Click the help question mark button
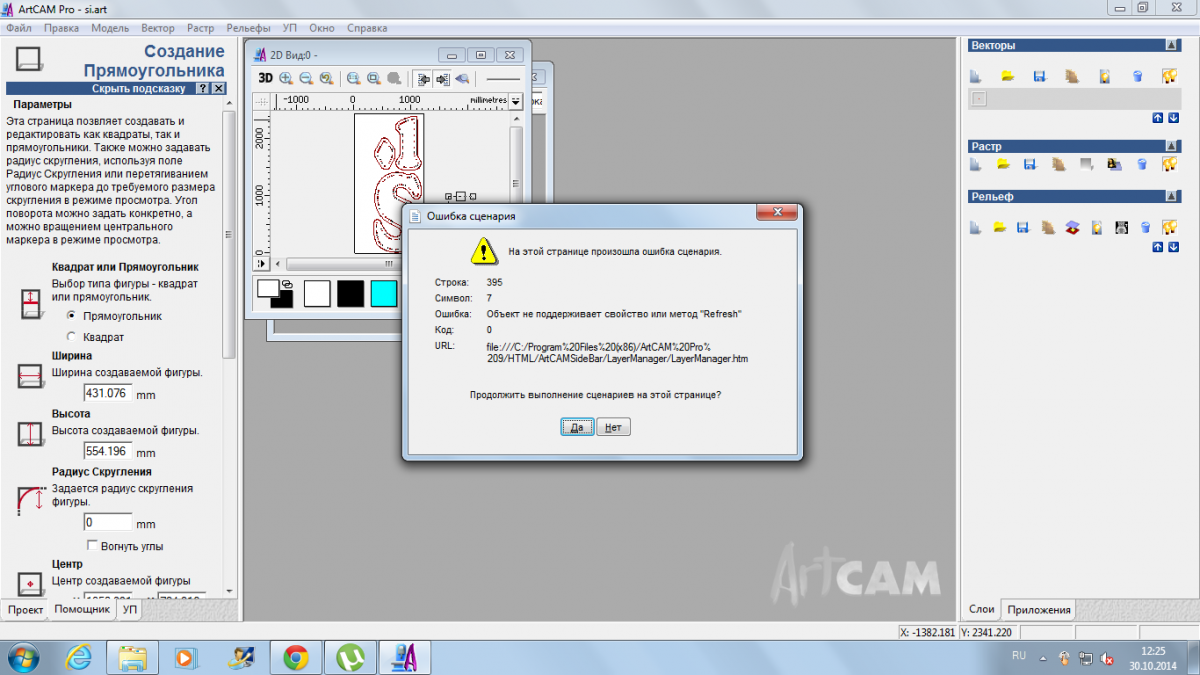1200x675 pixels. (203, 88)
